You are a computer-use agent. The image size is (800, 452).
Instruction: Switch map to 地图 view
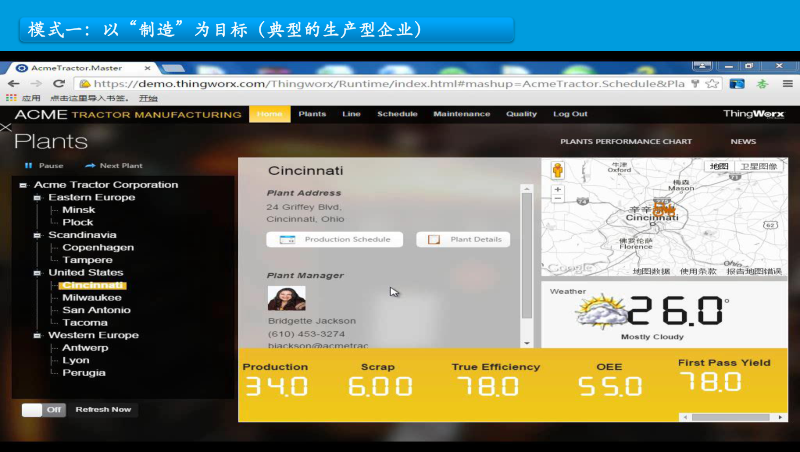[x=719, y=166]
